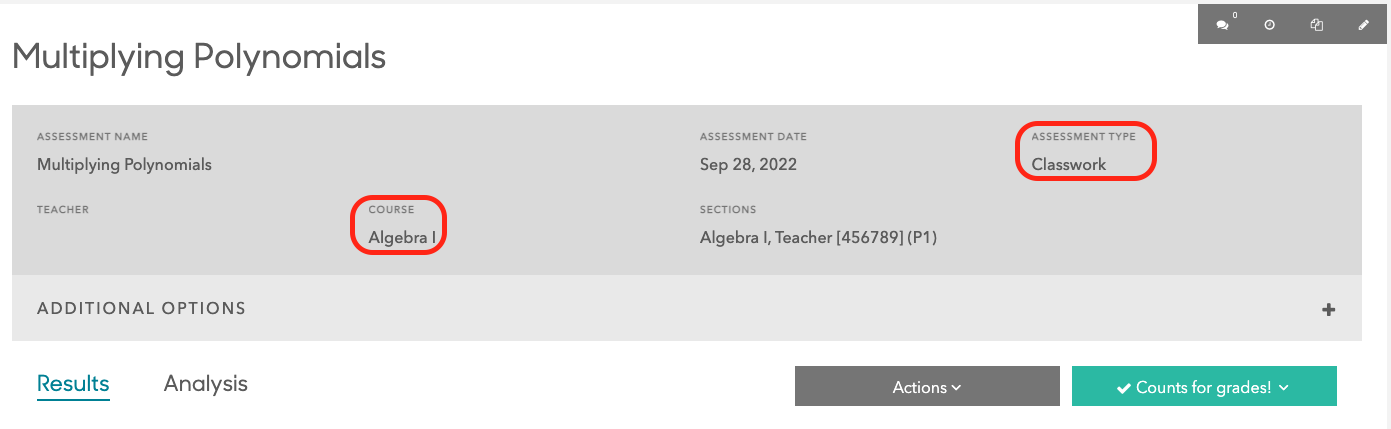1391x429 pixels.
Task: Click the Algebra I, Teacher [456789] (P1) section
Action: pyautogui.click(x=818, y=238)
